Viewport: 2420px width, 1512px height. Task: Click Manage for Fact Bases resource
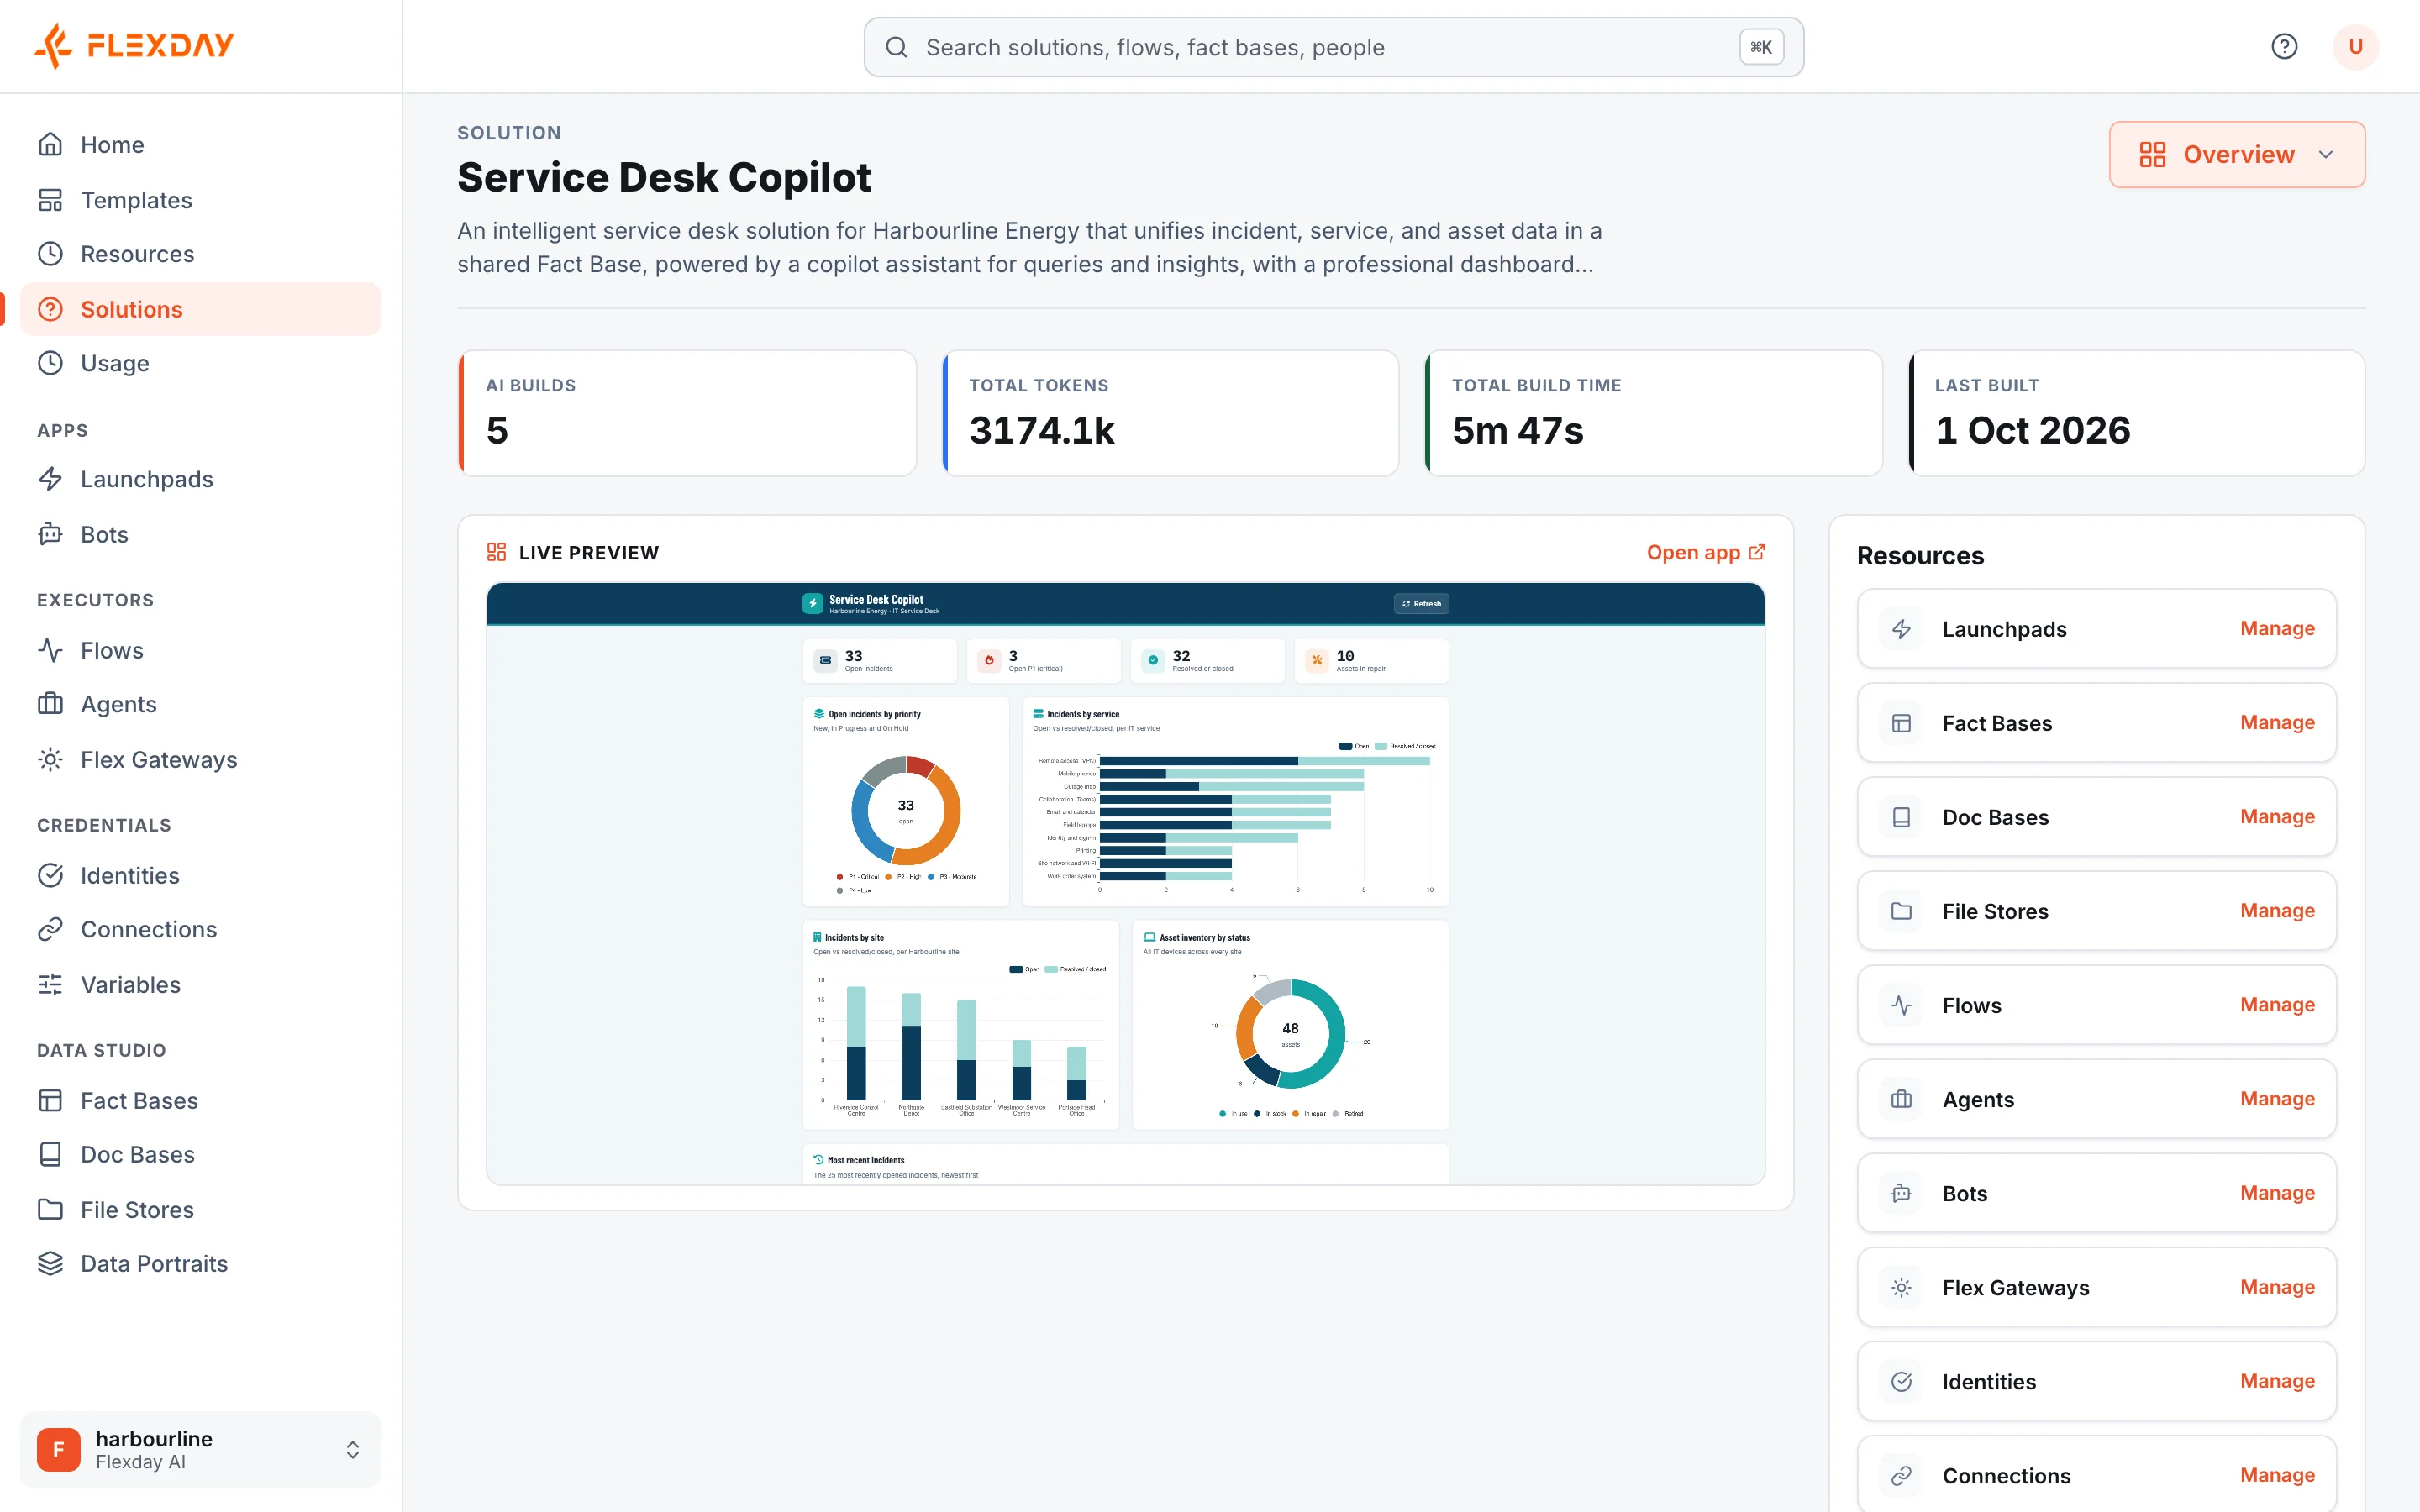tap(2277, 722)
